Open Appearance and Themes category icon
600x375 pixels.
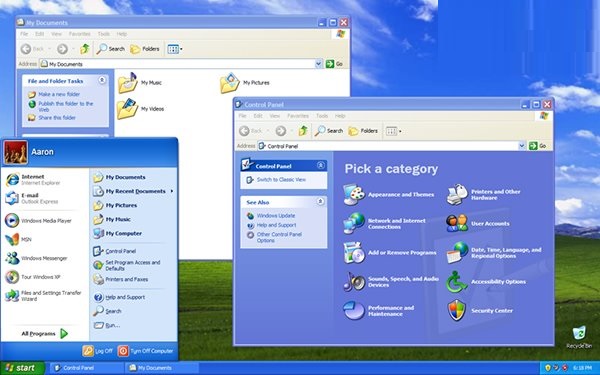354,194
